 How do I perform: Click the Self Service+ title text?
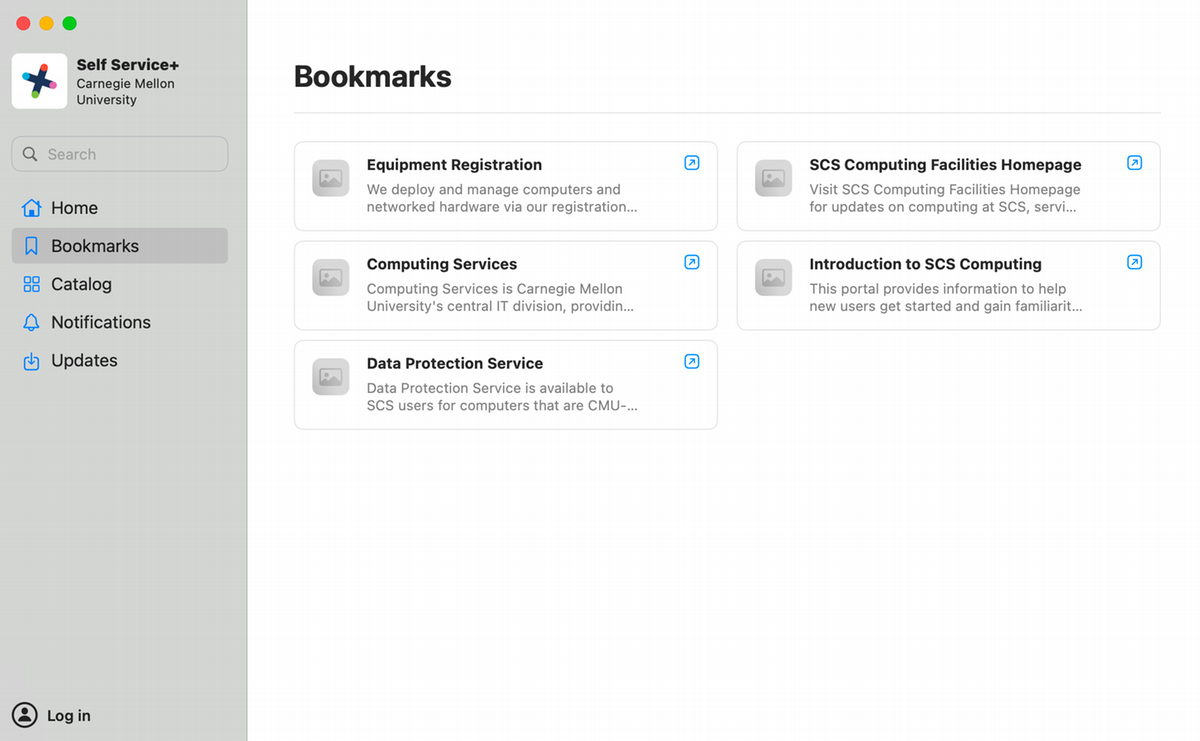pos(128,65)
